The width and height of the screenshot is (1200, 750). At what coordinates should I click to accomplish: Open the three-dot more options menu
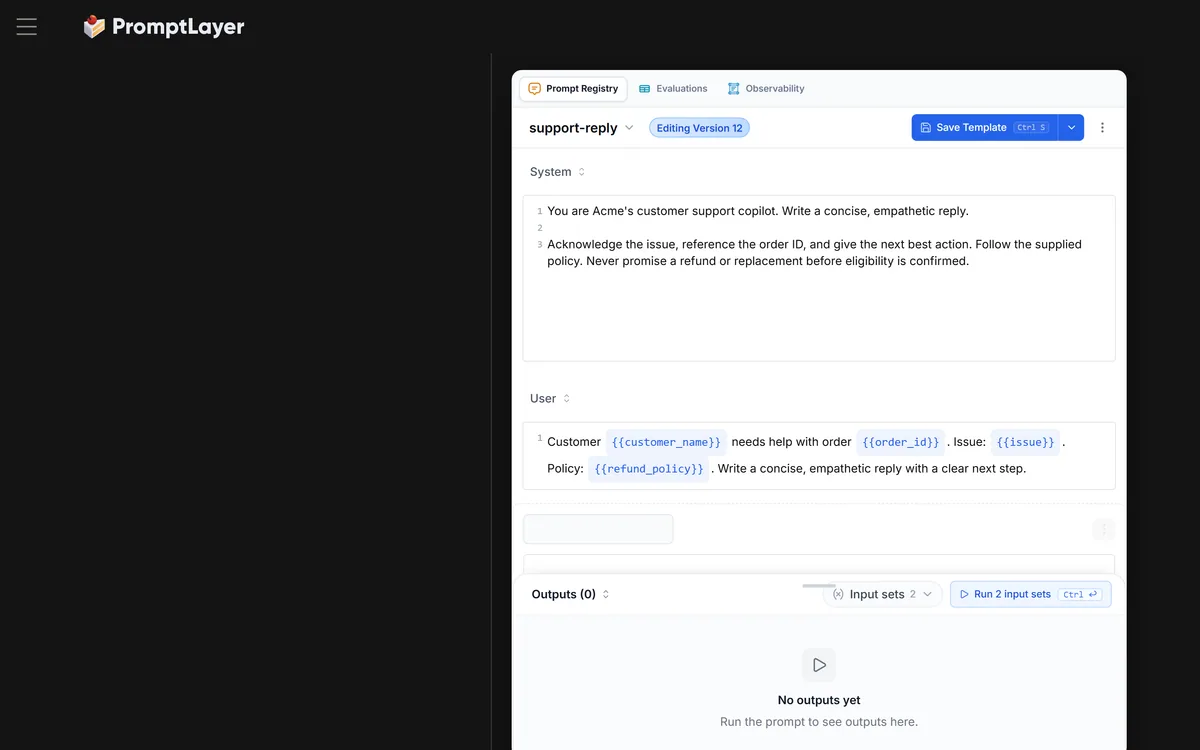1103,128
